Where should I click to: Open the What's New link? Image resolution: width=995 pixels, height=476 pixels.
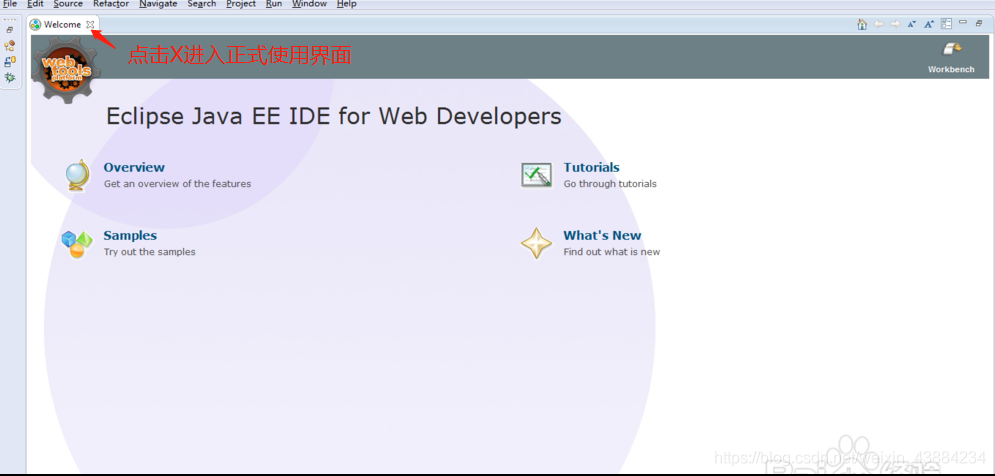(x=602, y=235)
